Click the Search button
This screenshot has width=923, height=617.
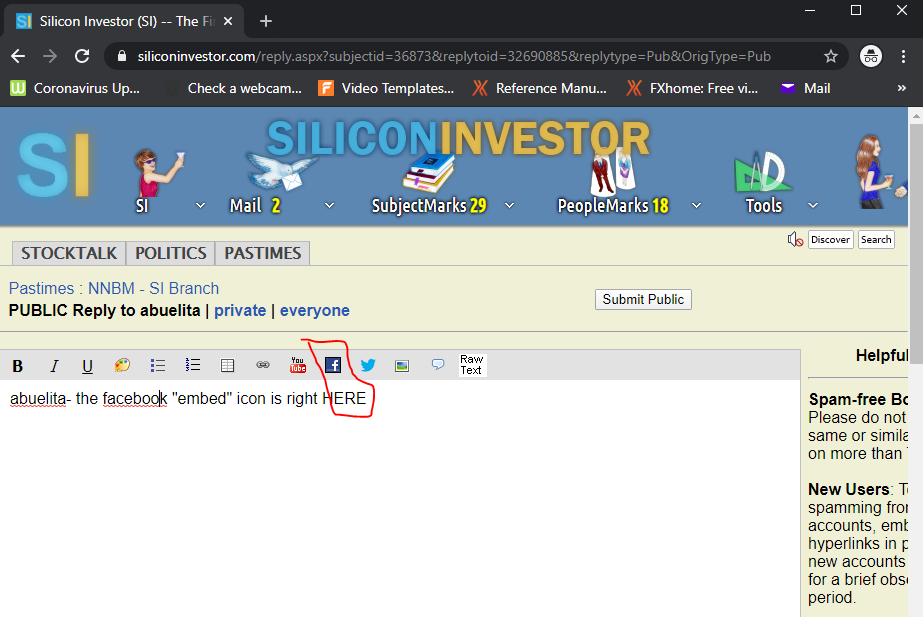coord(876,240)
